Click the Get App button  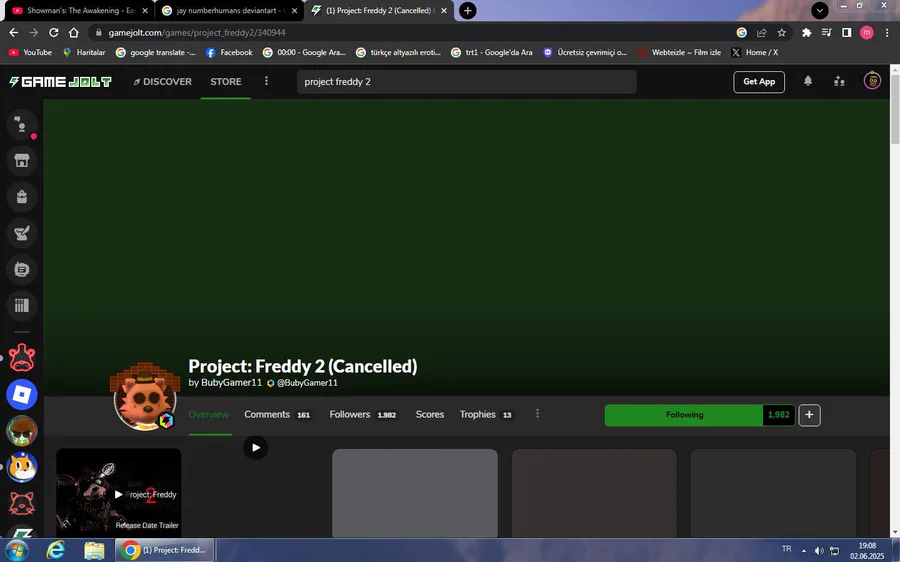(759, 82)
